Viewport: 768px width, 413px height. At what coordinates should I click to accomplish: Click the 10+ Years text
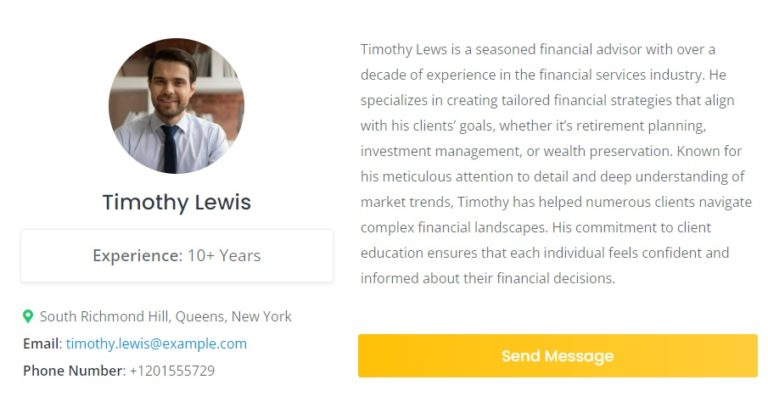224,256
